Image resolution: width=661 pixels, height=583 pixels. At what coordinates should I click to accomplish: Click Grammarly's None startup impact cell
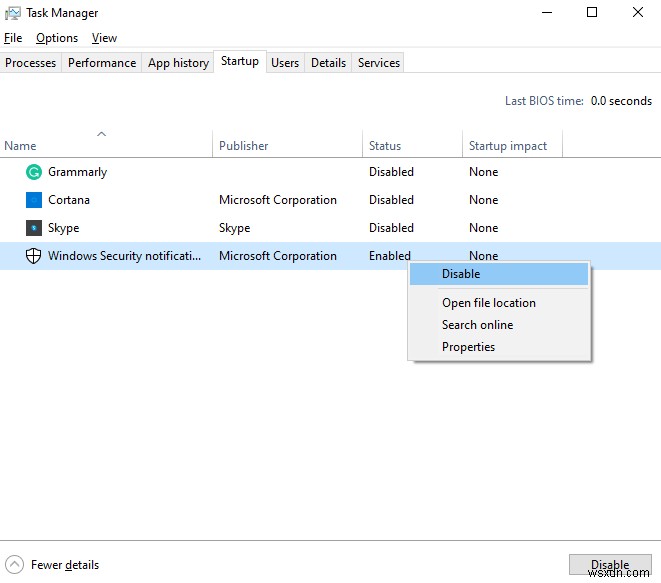[484, 172]
